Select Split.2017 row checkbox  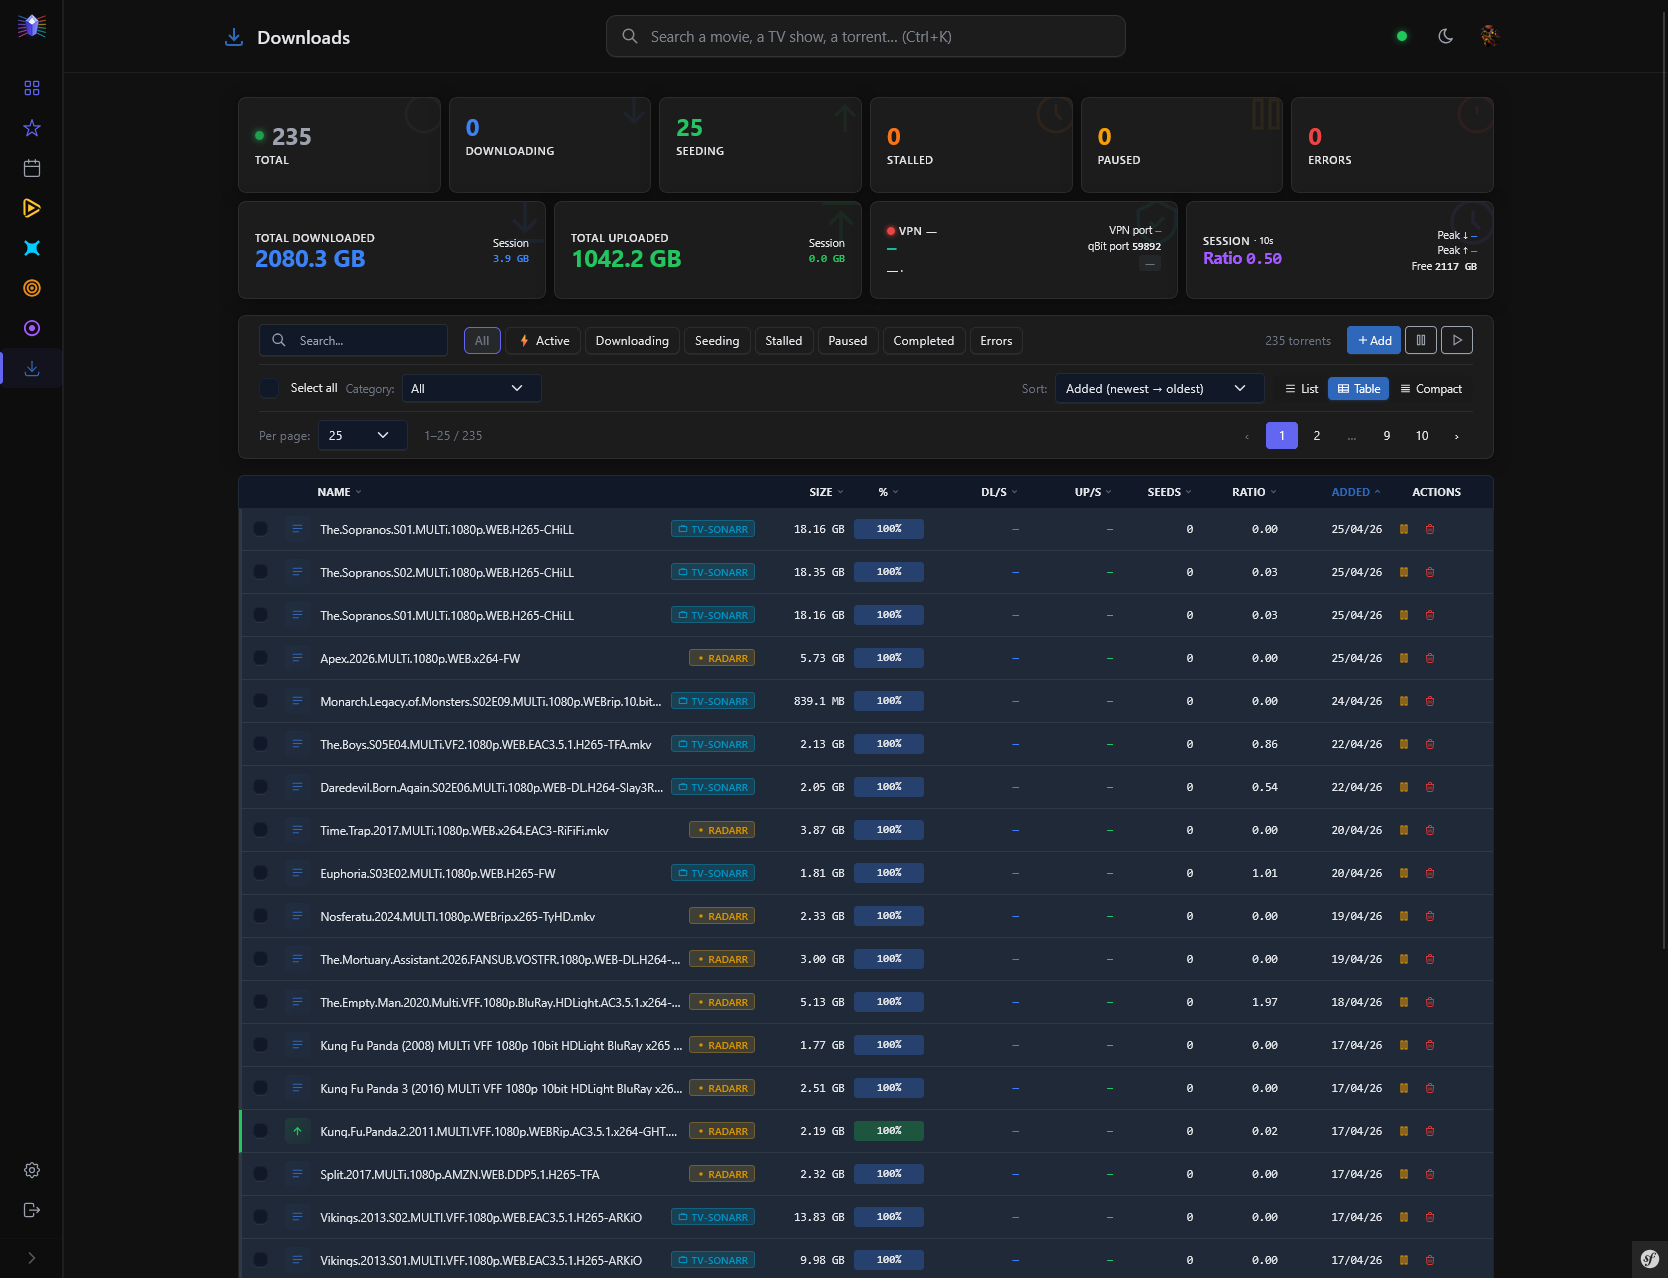[261, 1174]
